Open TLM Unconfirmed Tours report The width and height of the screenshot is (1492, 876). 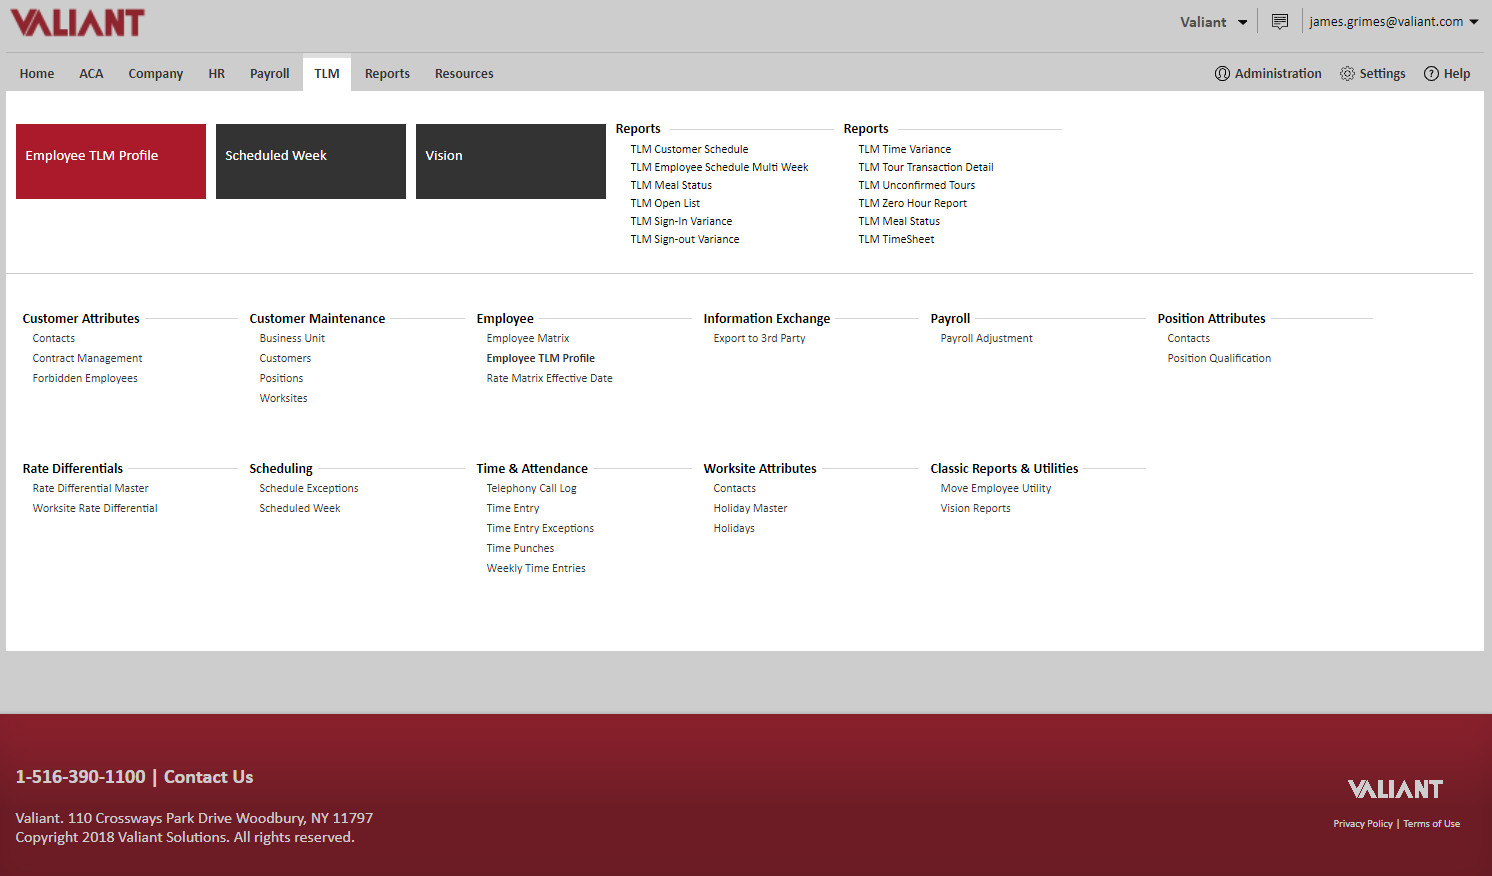pos(917,185)
